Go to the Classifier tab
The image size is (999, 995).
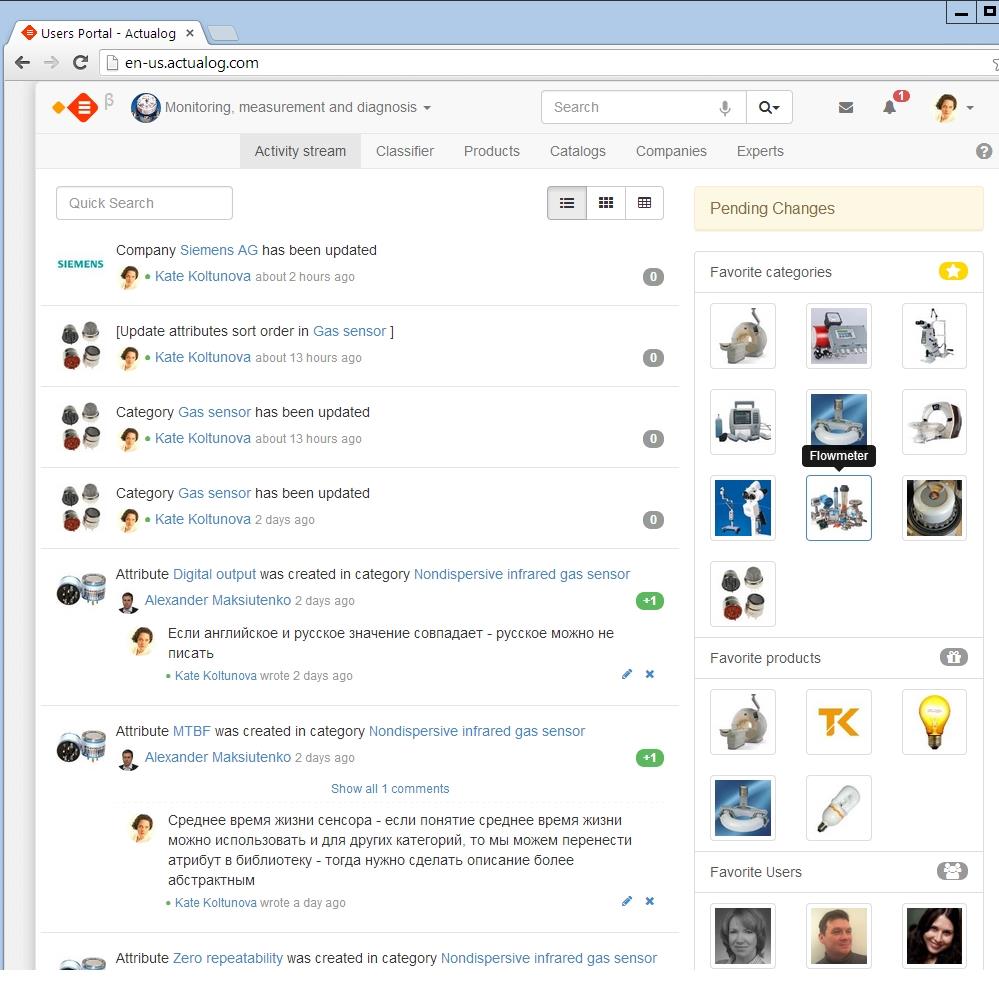point(405,151)
